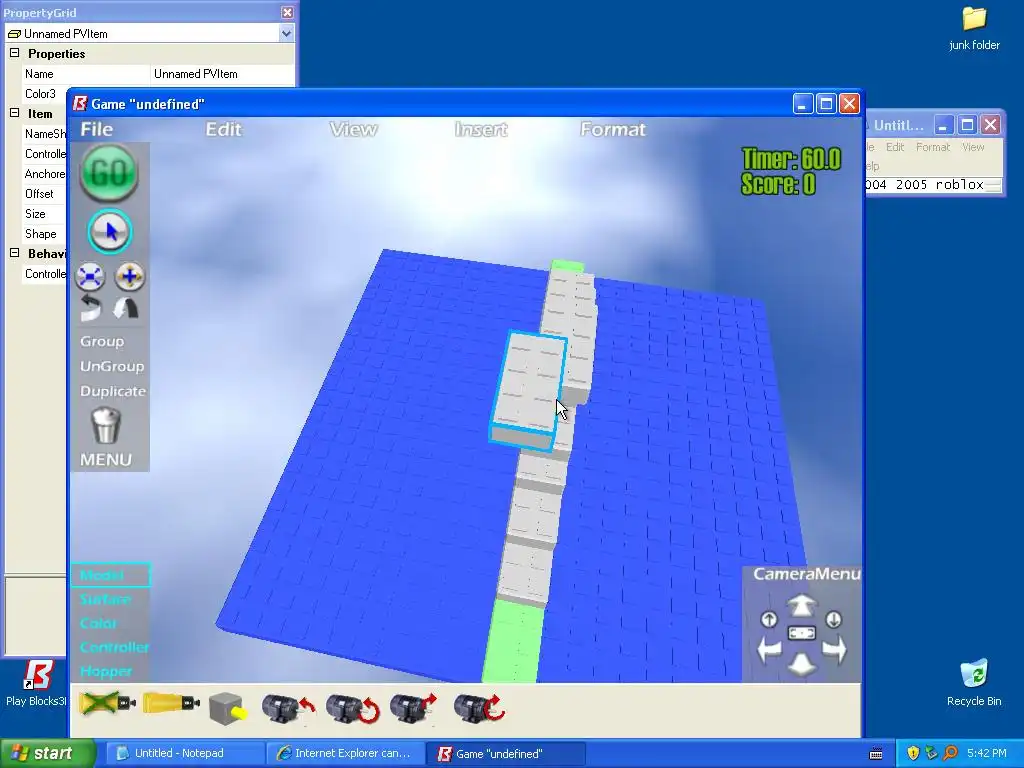Rotate camera right with right arrow
Screen dimensions: 1024x768
[834, 650]
